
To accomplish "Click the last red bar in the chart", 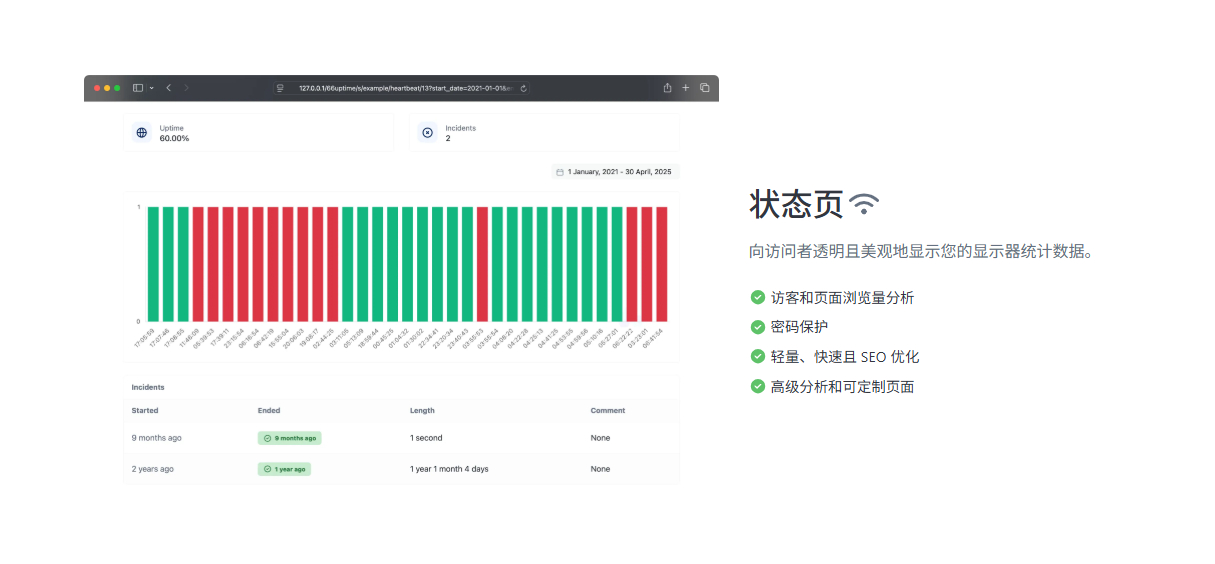I will [x=661, y=263].
